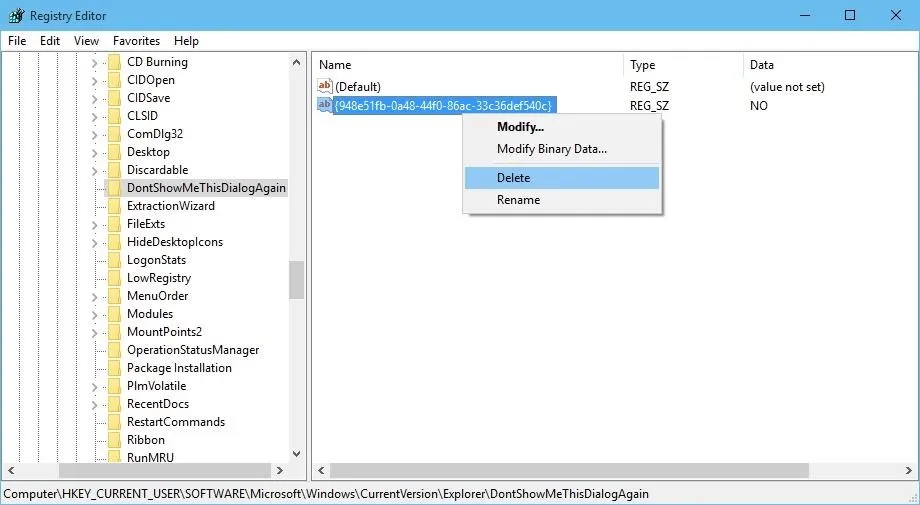Expand the ComDlg32 key
Viewport: 920px width, 505px height.
click(x=94, y=134)
